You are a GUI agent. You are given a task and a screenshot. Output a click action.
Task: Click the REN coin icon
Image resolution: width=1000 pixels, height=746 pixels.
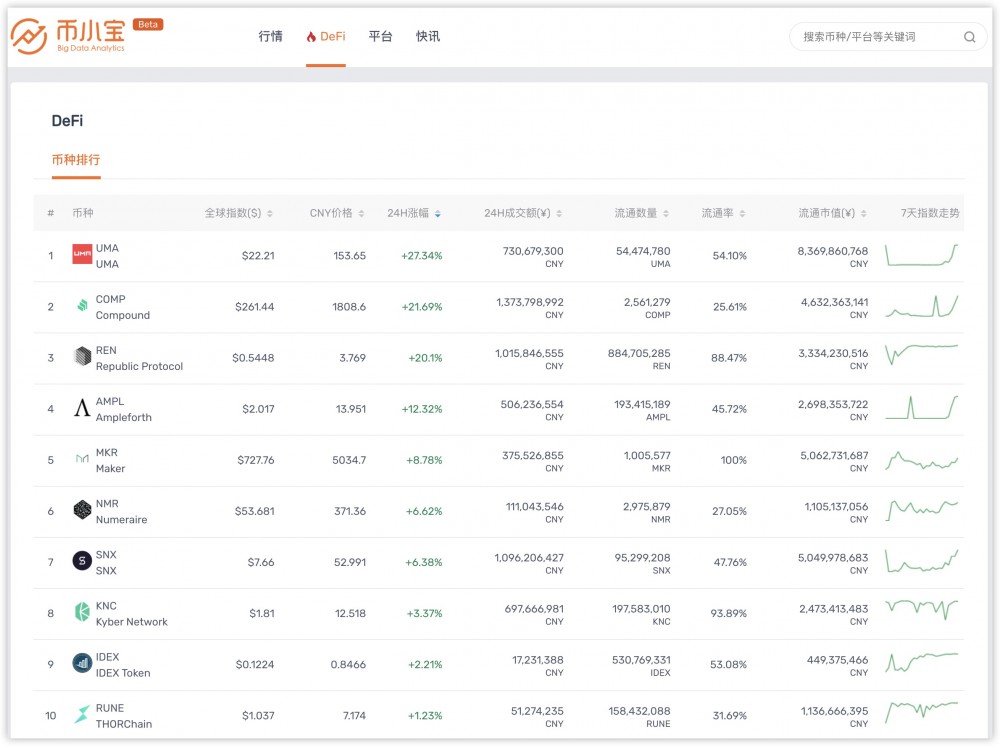(82, 357)
